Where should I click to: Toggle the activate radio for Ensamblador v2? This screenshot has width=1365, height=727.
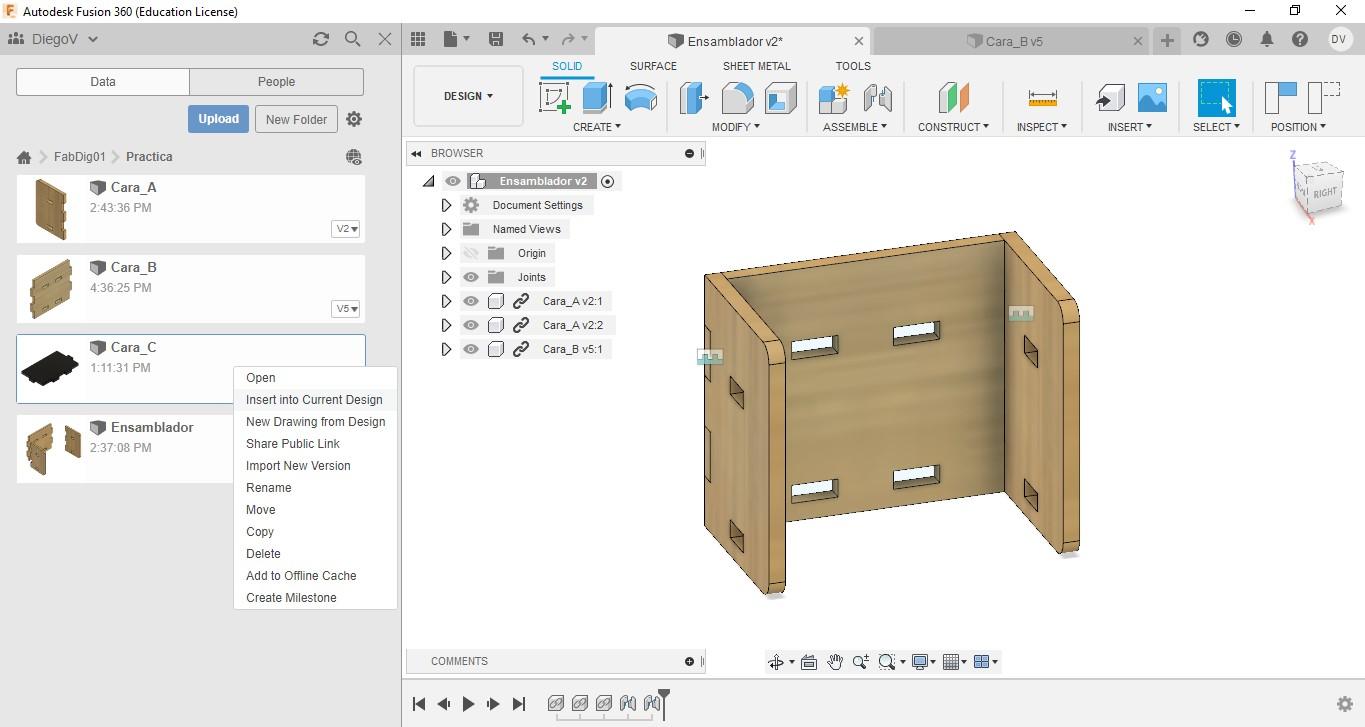[x=607, y=181]
